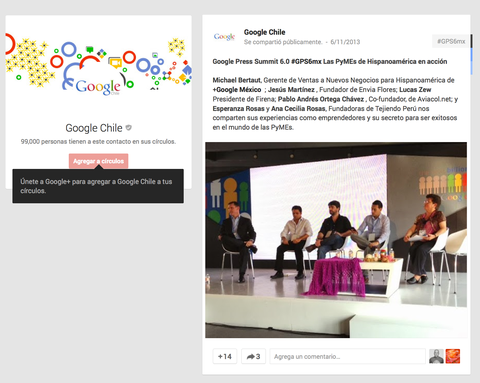
Task: Click the reshare button showing 3
Action: click(253, 356)
